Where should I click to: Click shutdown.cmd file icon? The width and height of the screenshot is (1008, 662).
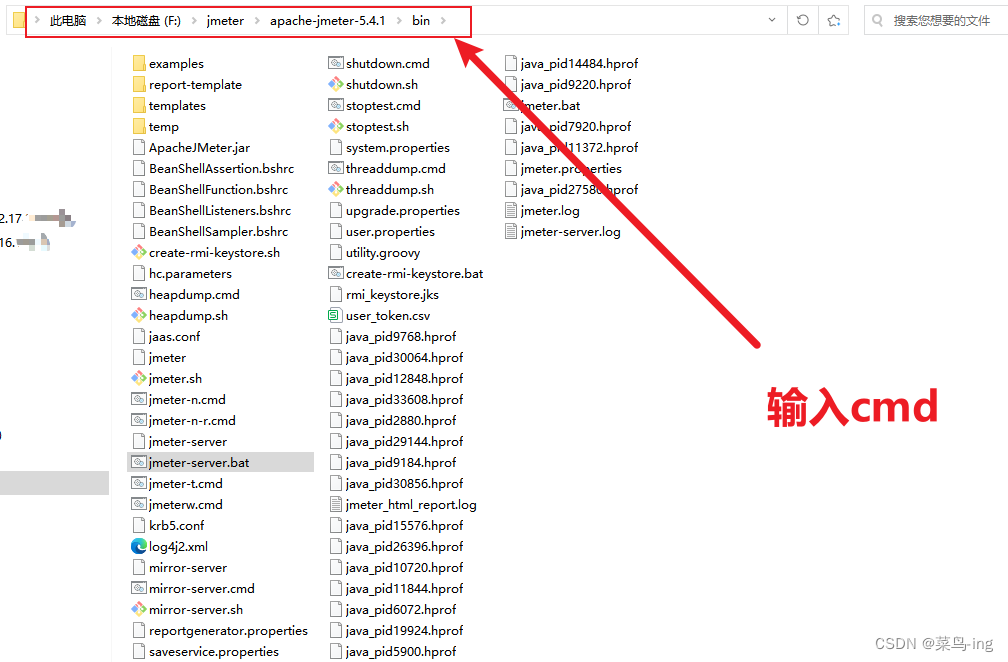335,63
